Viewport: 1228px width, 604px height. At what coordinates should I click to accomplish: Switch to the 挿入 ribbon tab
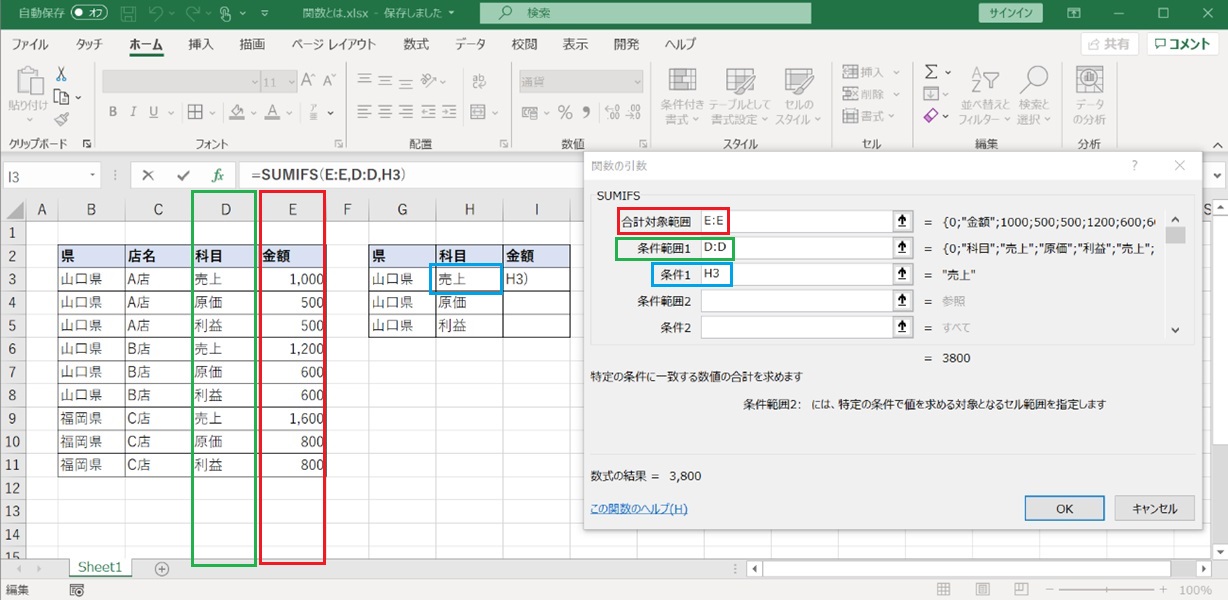click(201, 44)
